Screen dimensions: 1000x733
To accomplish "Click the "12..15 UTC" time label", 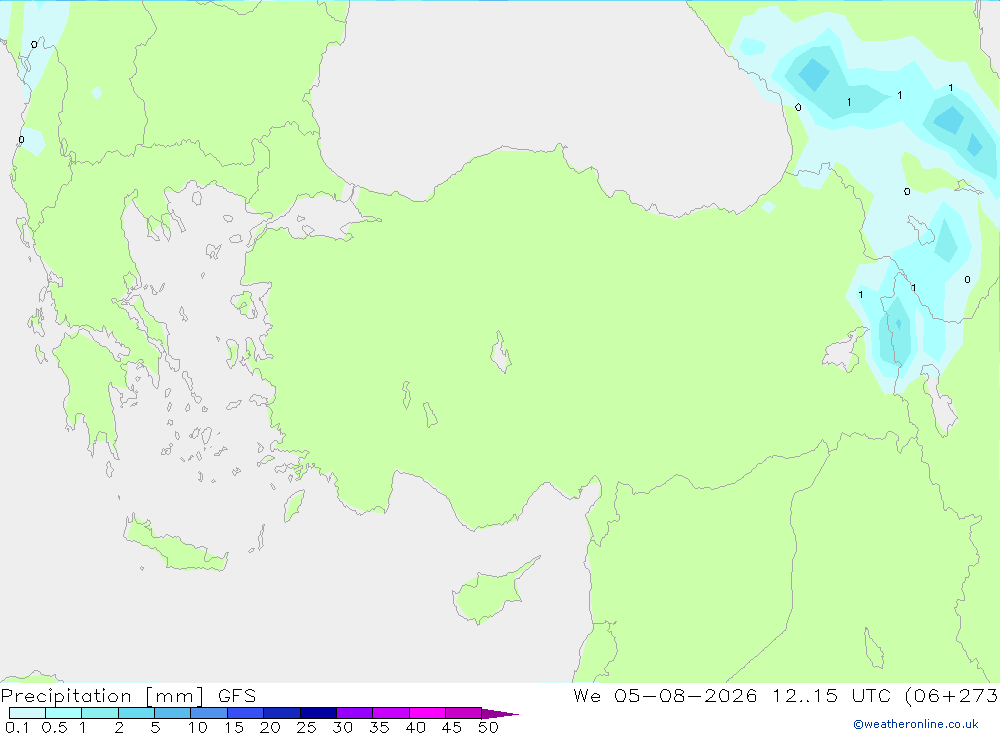I will [x=831, y=695].
